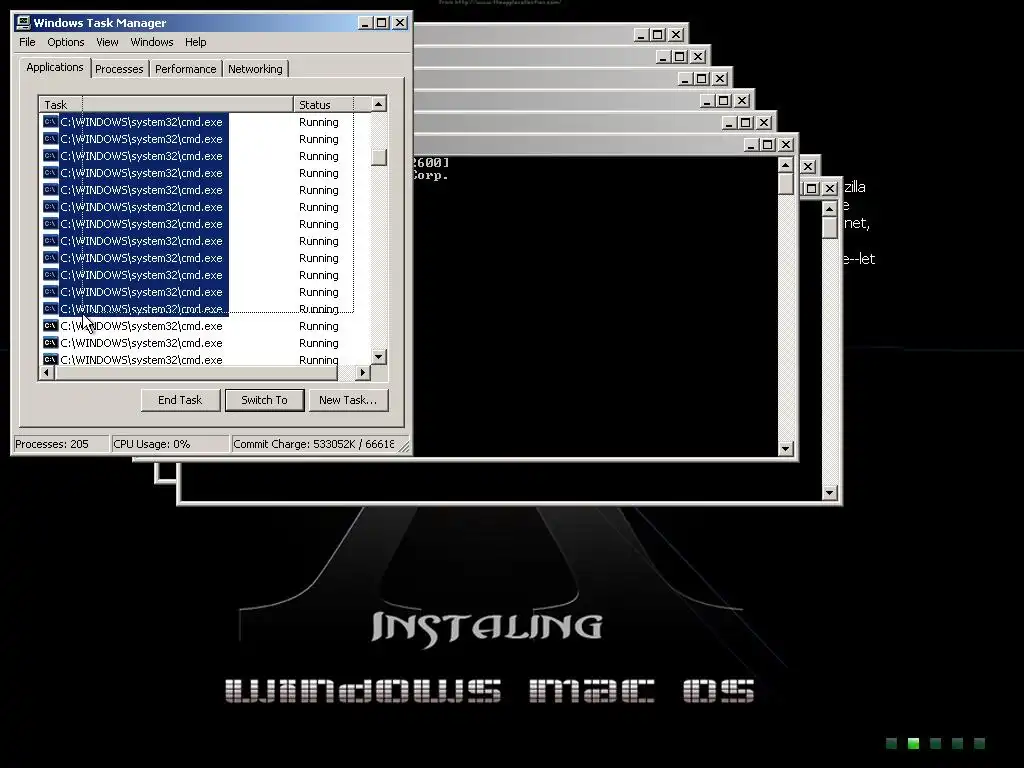1024x768 pixels.
Task: Open the Help menu
Action: pos(195,42)
